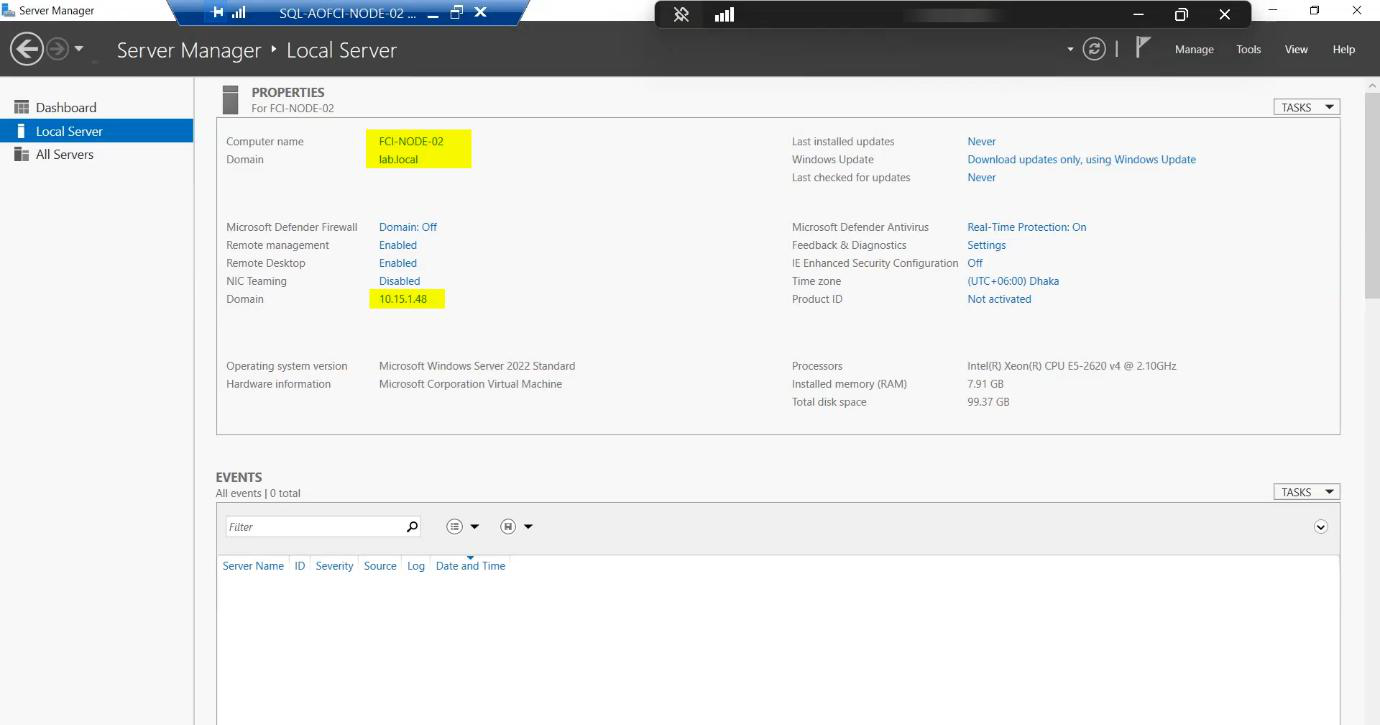Open Feedback & Diagnostics Settings link
Image resolution: width=1380 pixels, height=725 pixels.
click(x=986, y=245)
